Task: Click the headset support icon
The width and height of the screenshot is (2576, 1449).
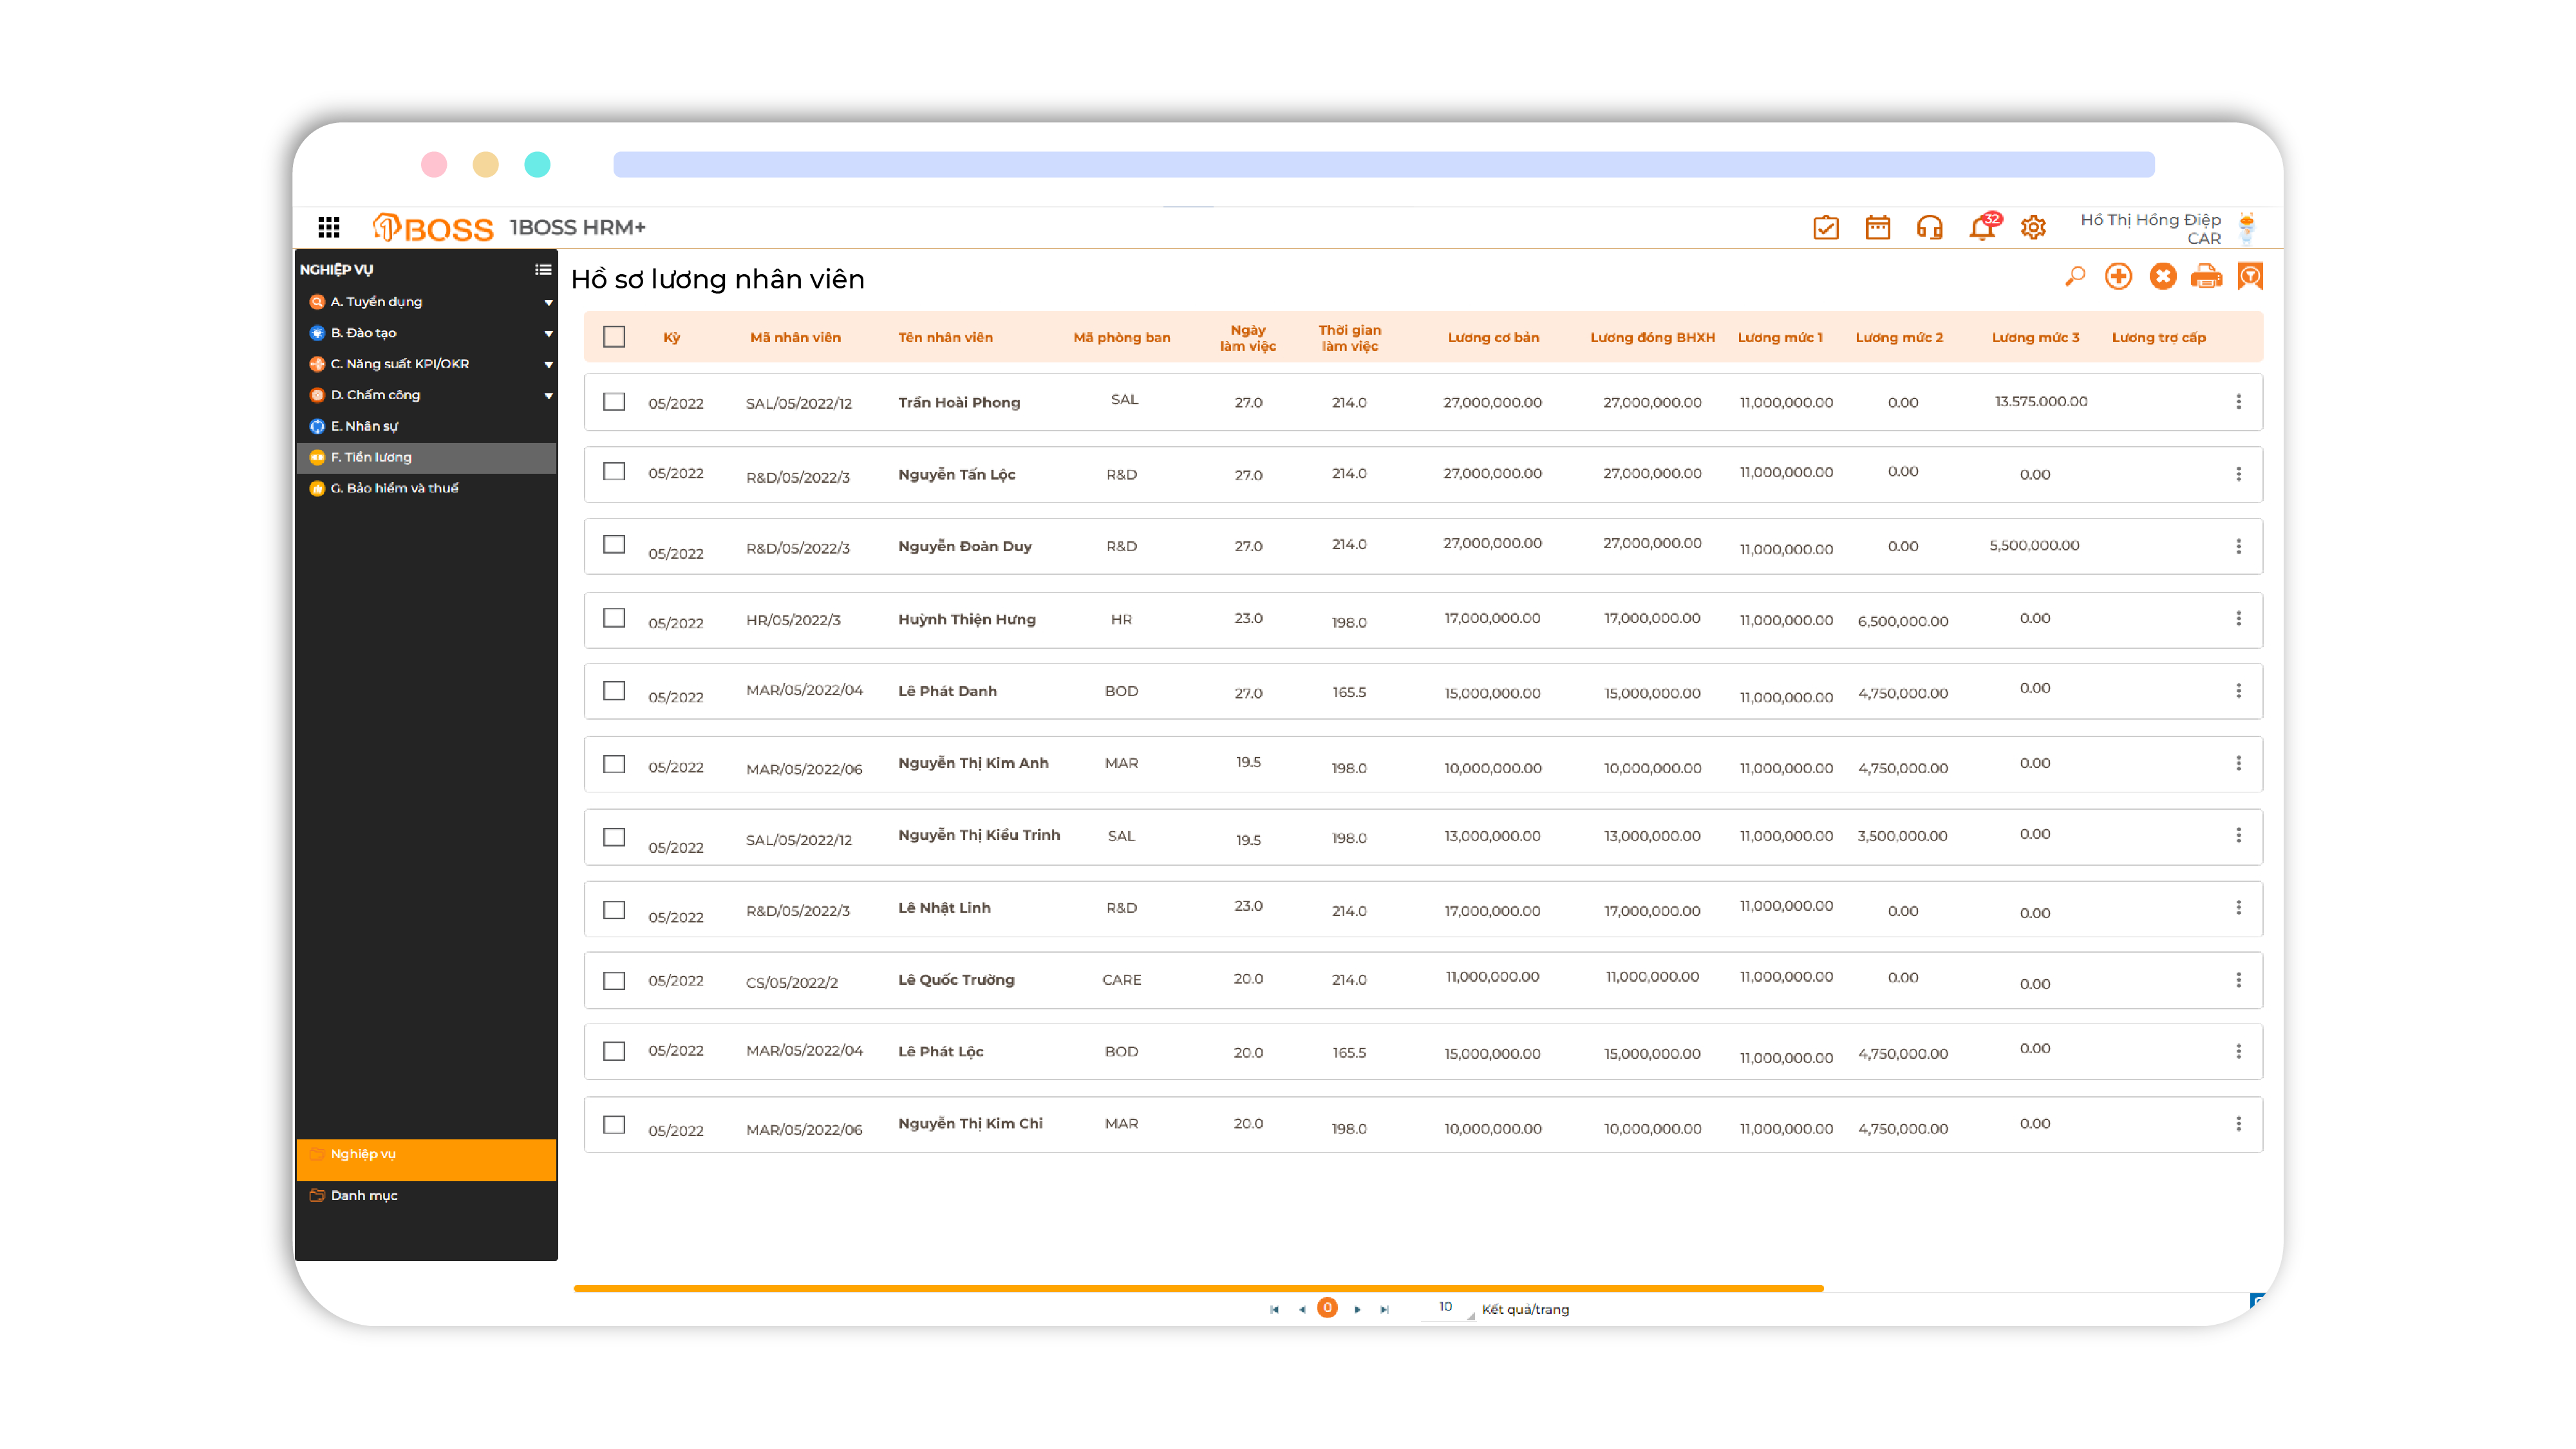Action: coord(1929,228)
